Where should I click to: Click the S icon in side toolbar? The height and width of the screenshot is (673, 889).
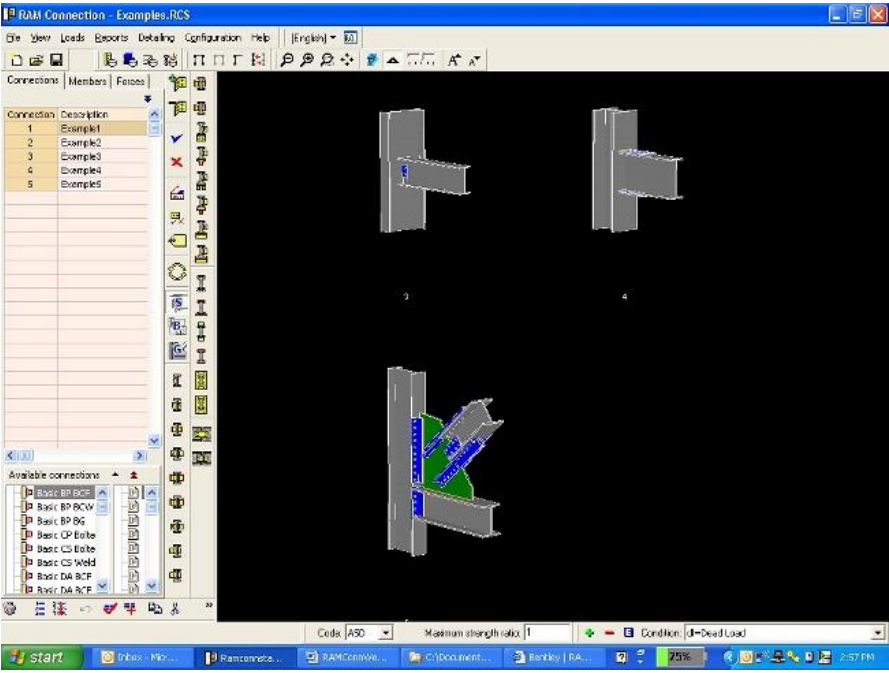[x=177, y=303]
